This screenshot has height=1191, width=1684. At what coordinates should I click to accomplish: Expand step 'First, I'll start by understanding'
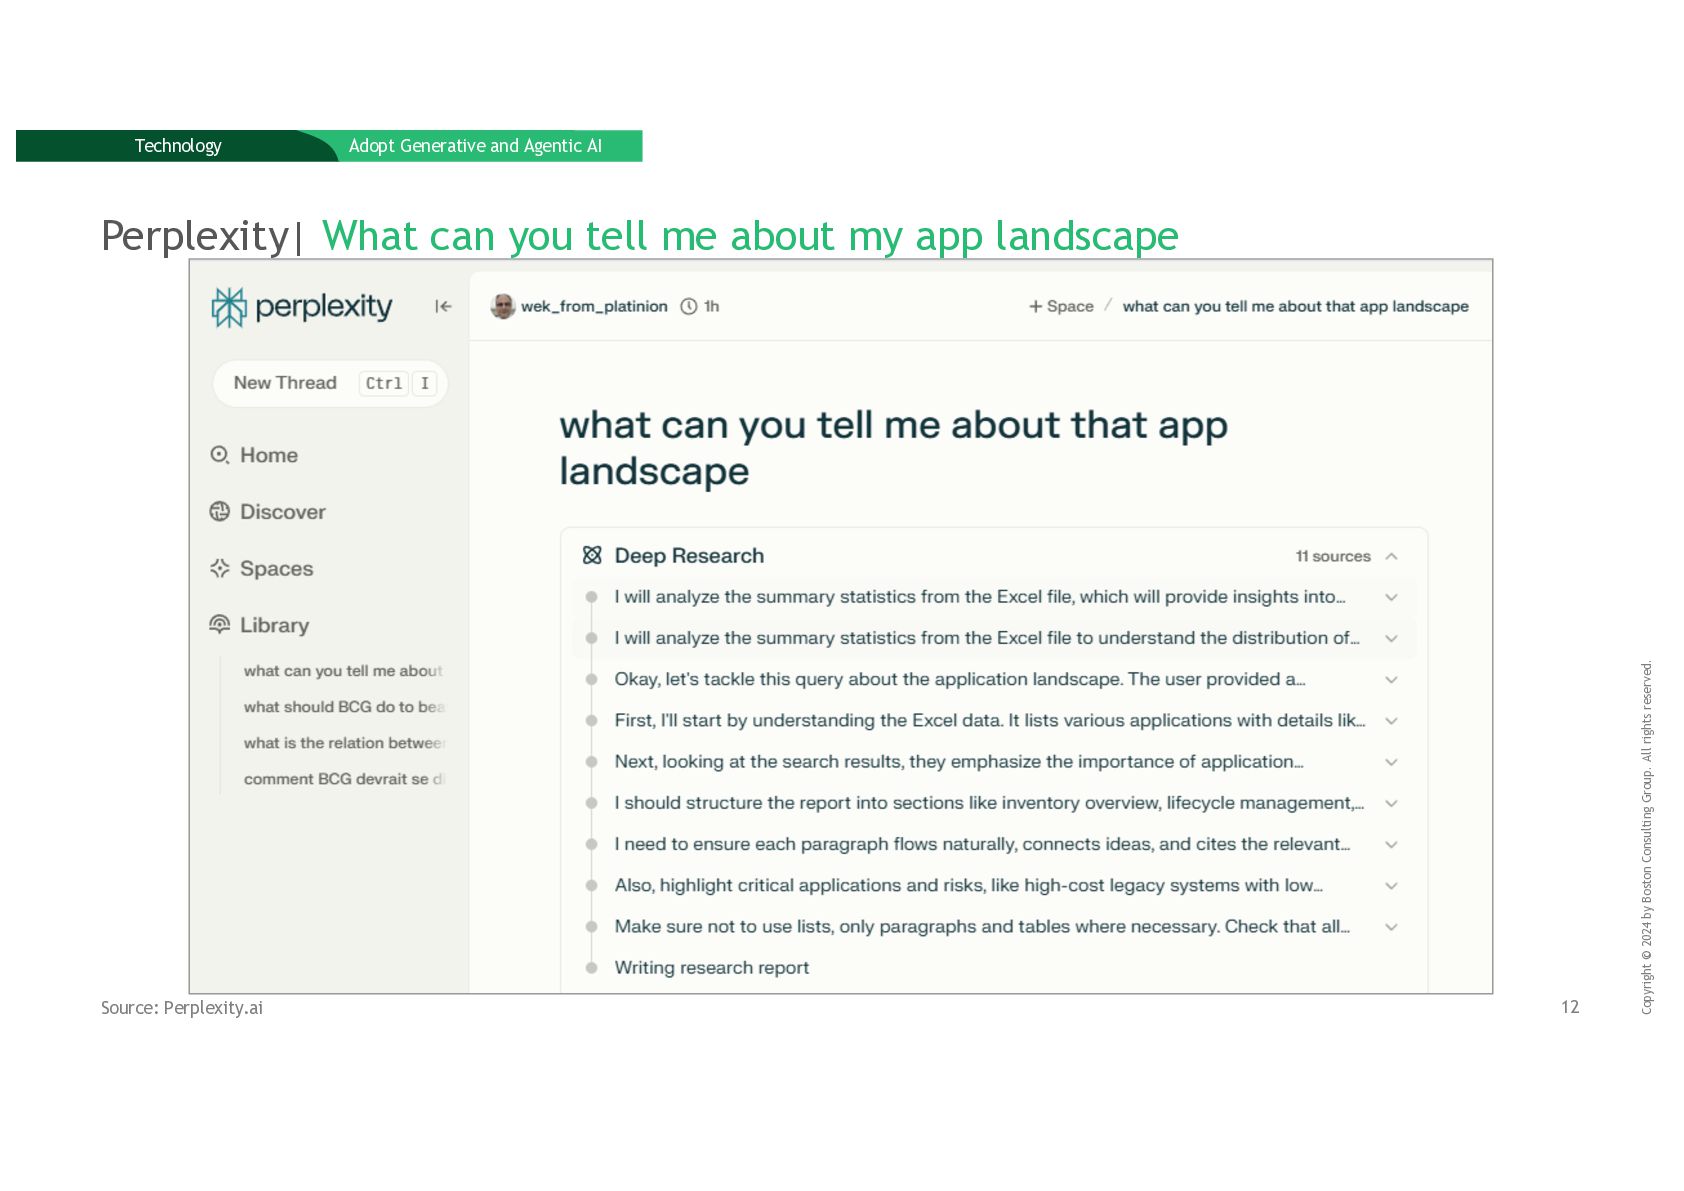1391,721
